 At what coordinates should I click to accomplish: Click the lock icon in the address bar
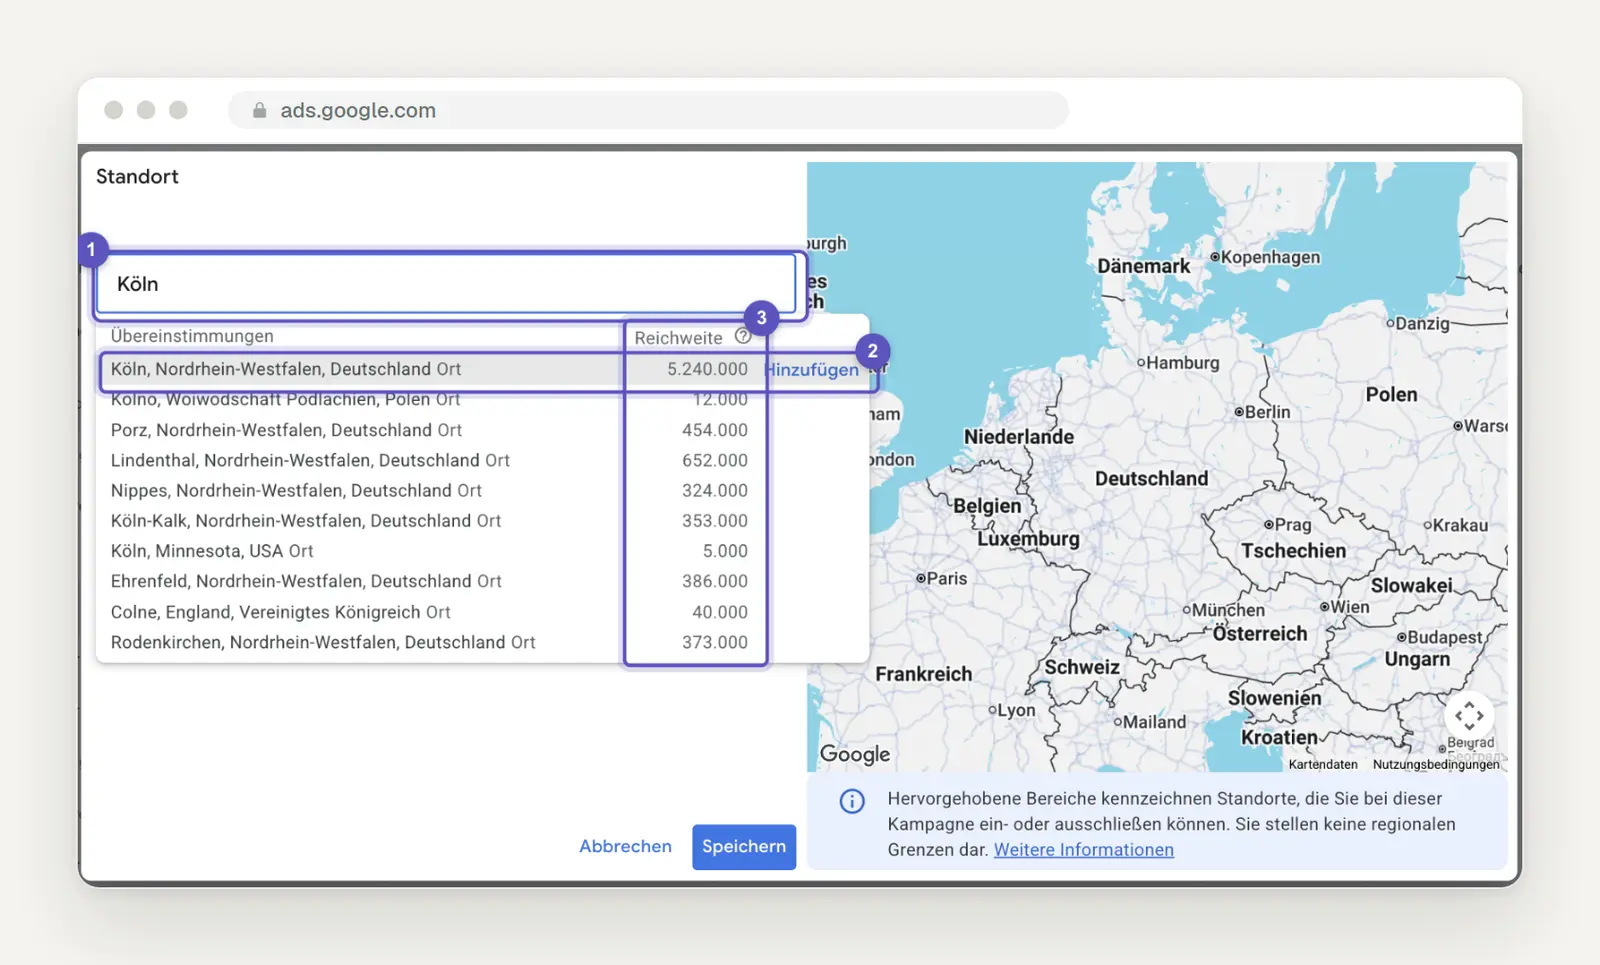pyautogui.click(x=260, y=110)
